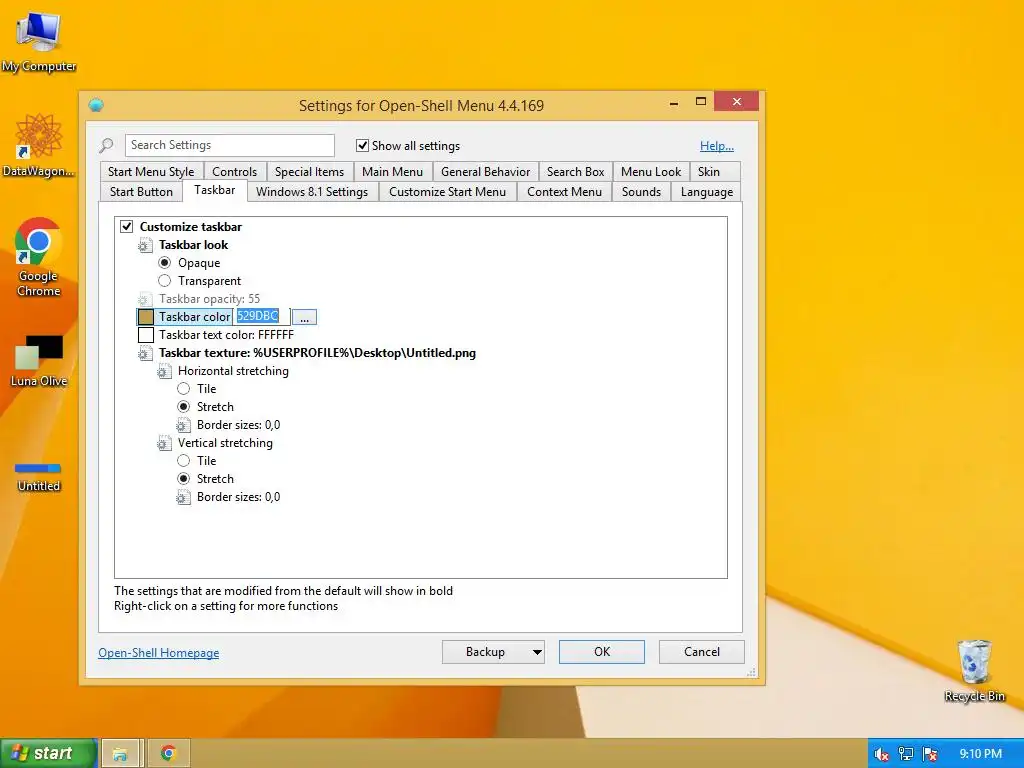Open the Backup dropdown arrow
Screen dimensions: 1024x768
coord(537,652)
